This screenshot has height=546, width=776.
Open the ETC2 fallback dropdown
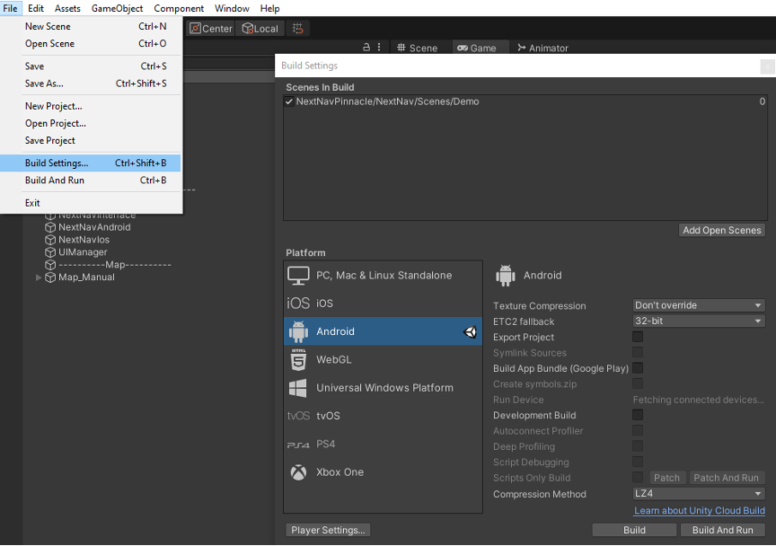(x=698, y=322)
